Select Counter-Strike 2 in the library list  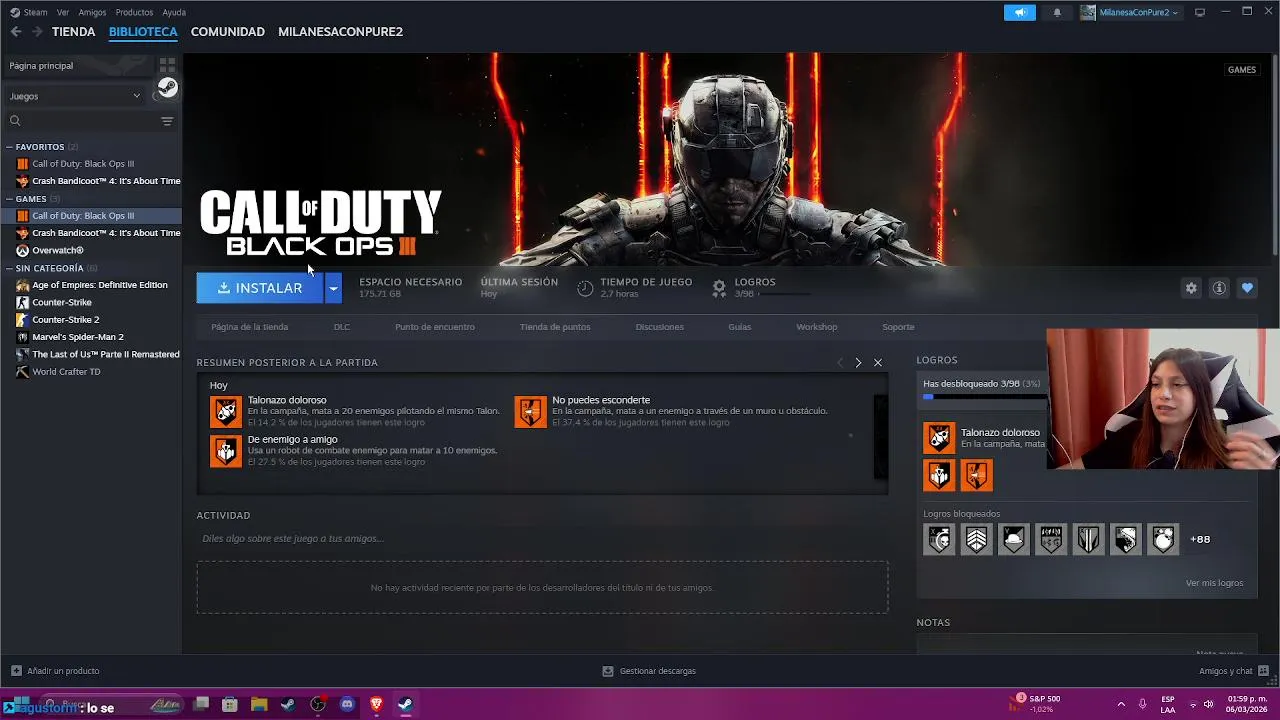point(66,320)
